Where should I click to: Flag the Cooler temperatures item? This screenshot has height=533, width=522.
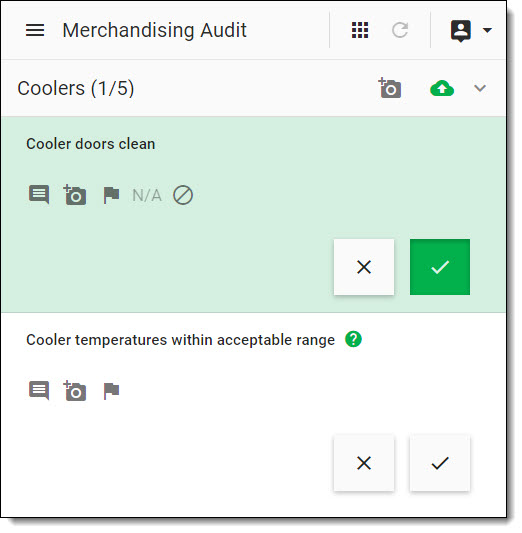pyautogui.click(x=111, y=391)
